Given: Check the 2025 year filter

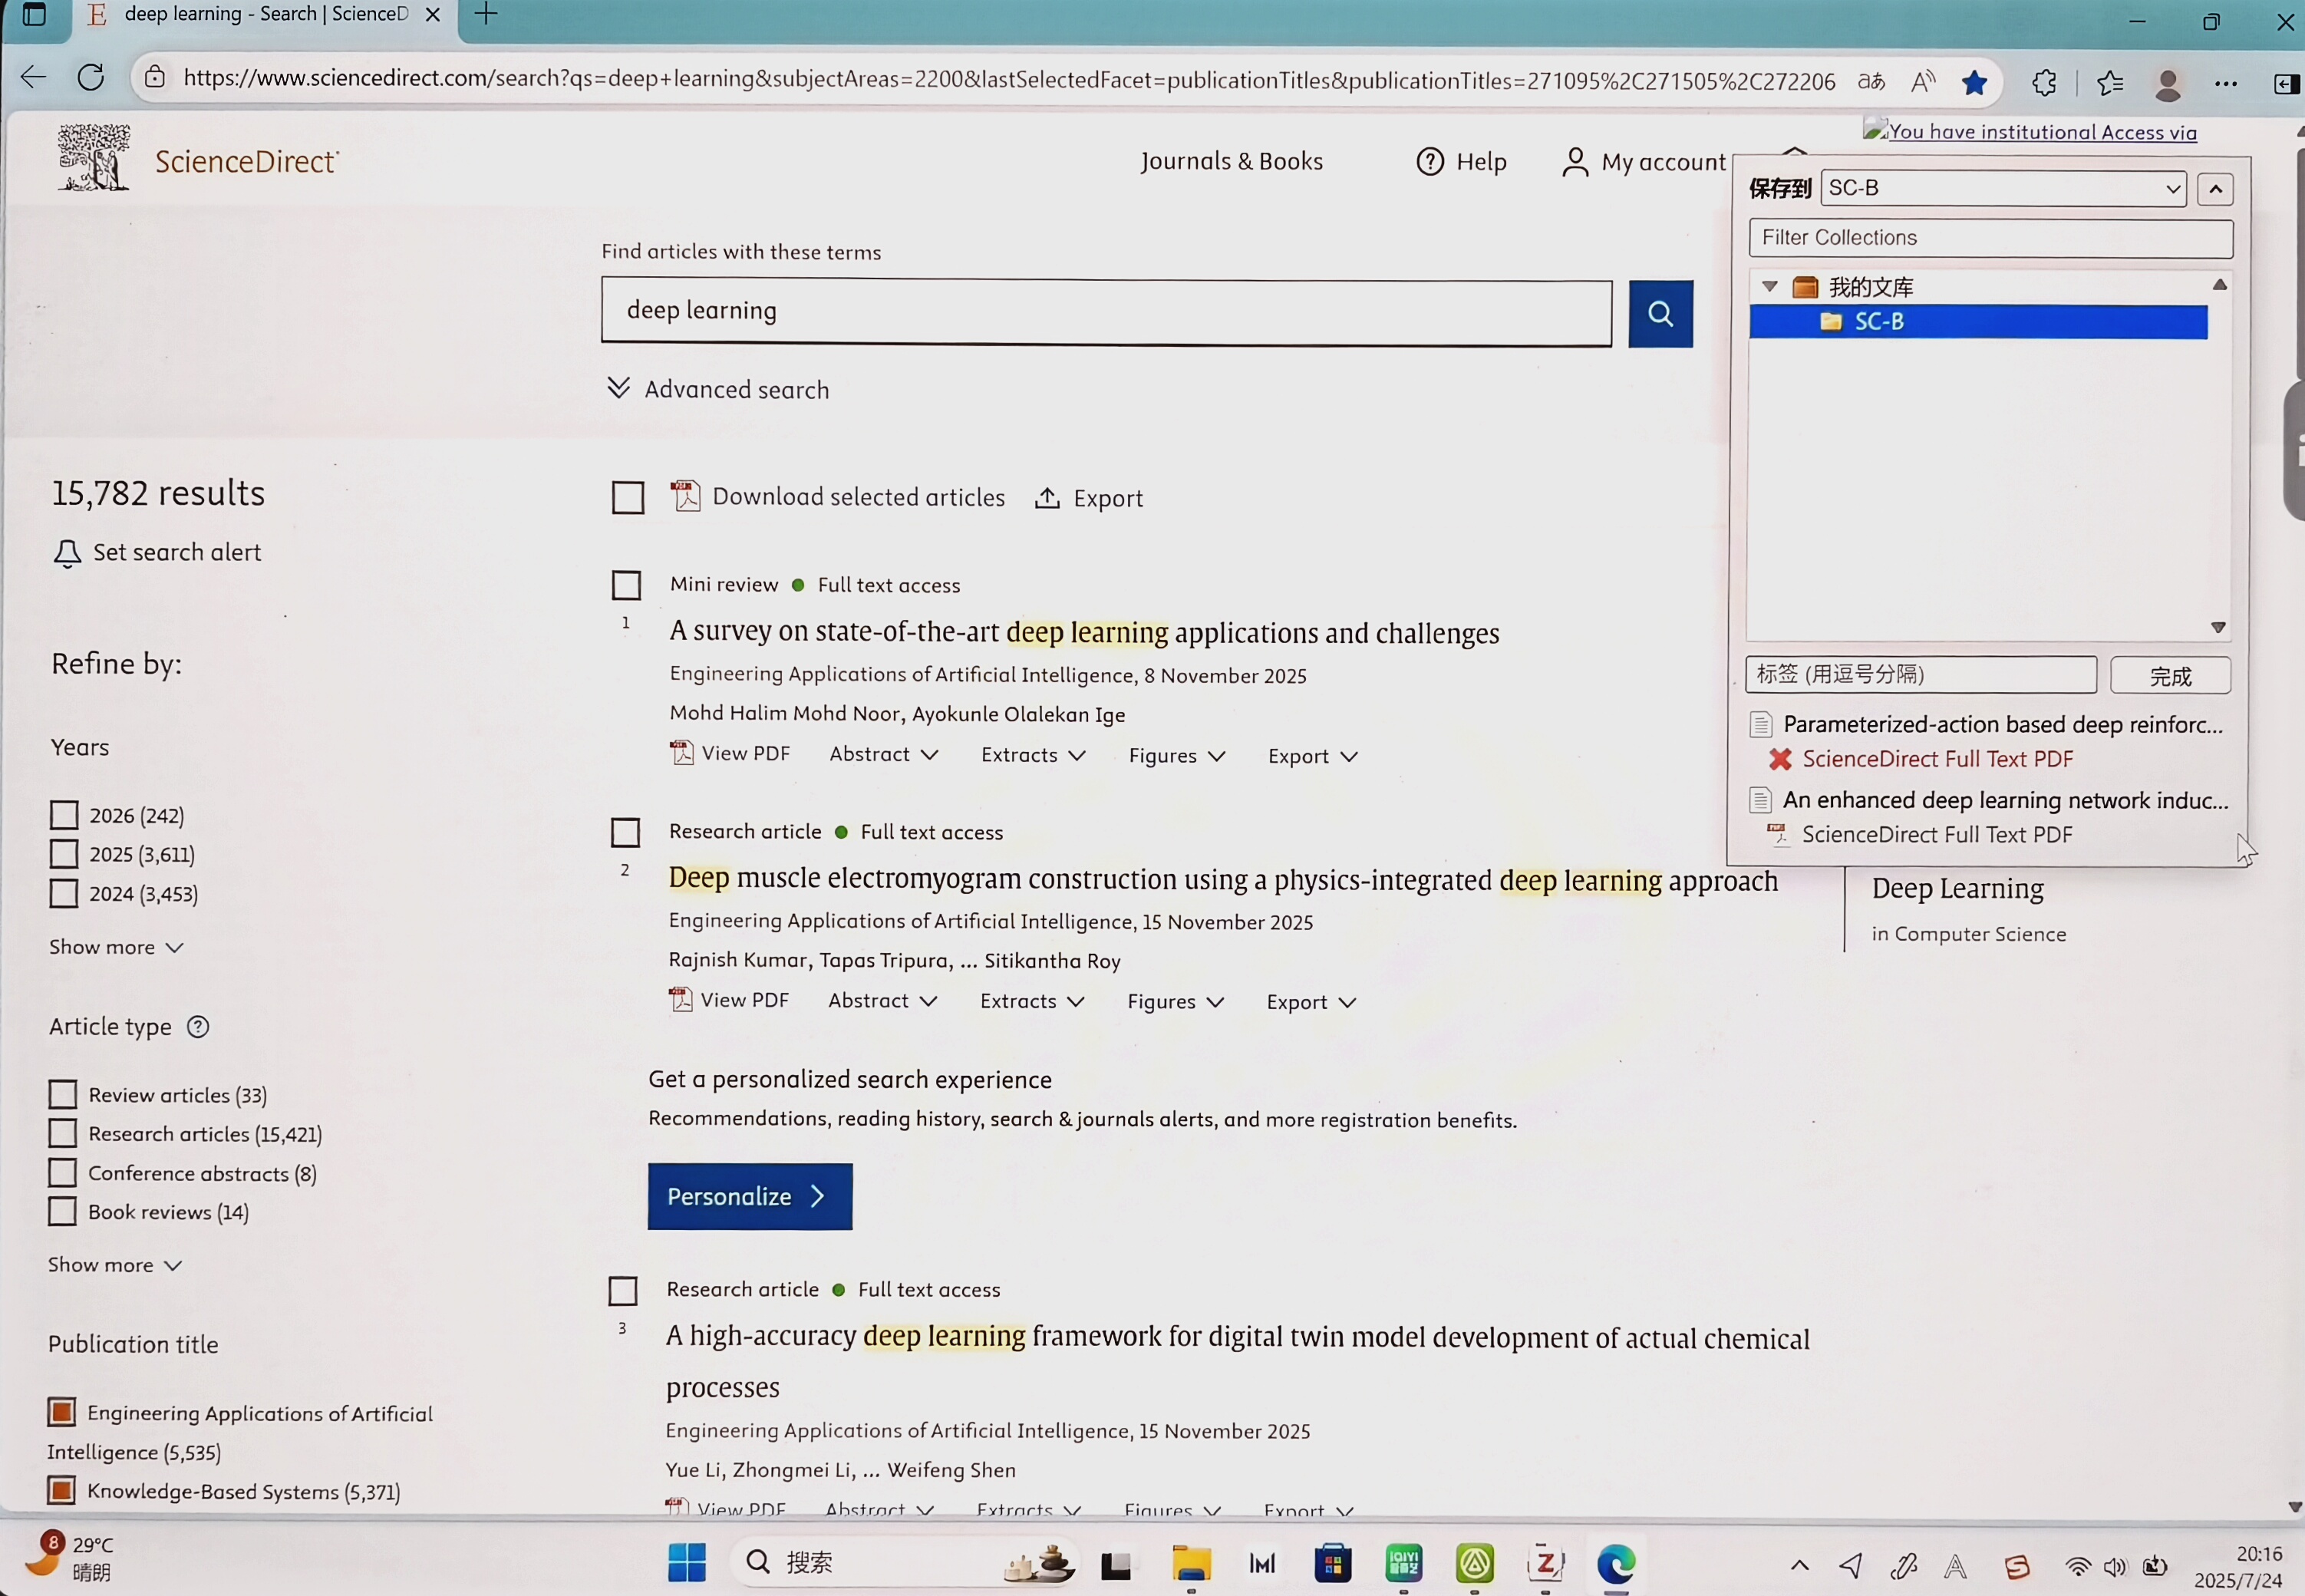Looking at the screenshot, I should pyautogui.click(x=64, y=854).
